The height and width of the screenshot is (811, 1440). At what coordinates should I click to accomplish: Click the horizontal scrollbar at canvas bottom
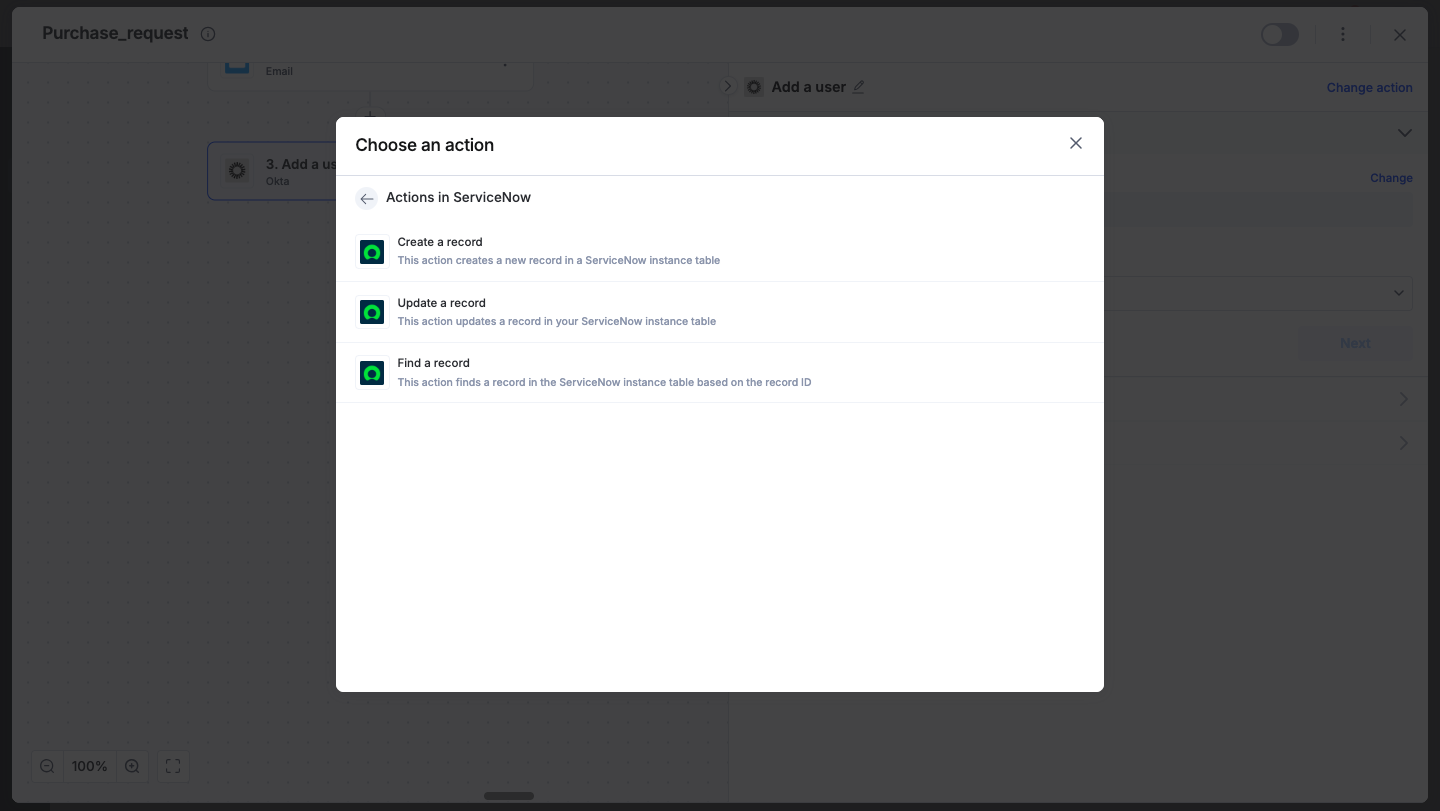(x=509, y=796)
